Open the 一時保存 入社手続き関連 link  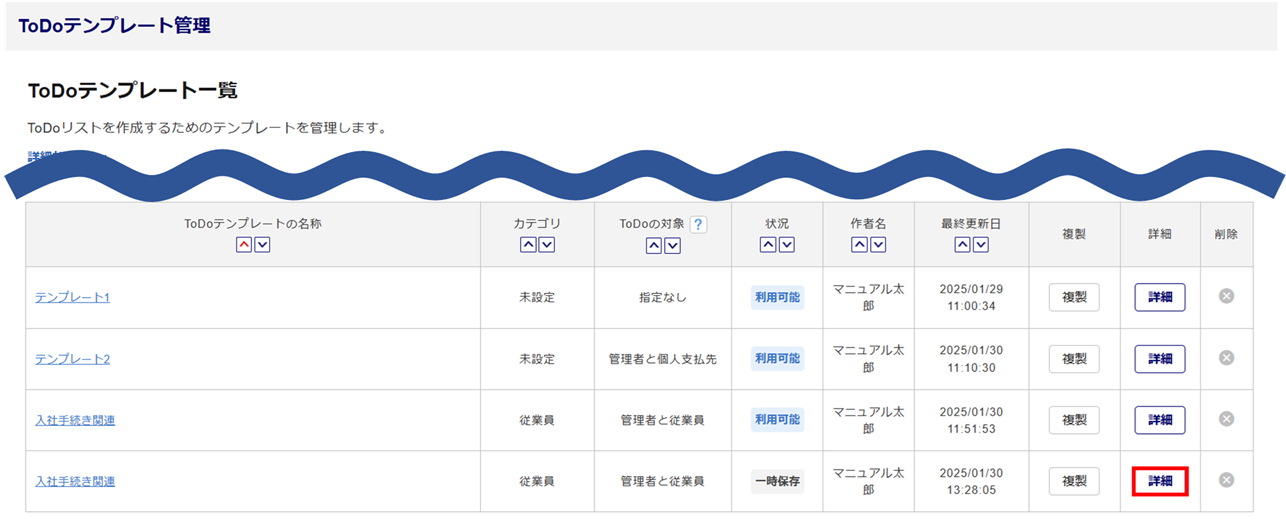click(75, 481)
